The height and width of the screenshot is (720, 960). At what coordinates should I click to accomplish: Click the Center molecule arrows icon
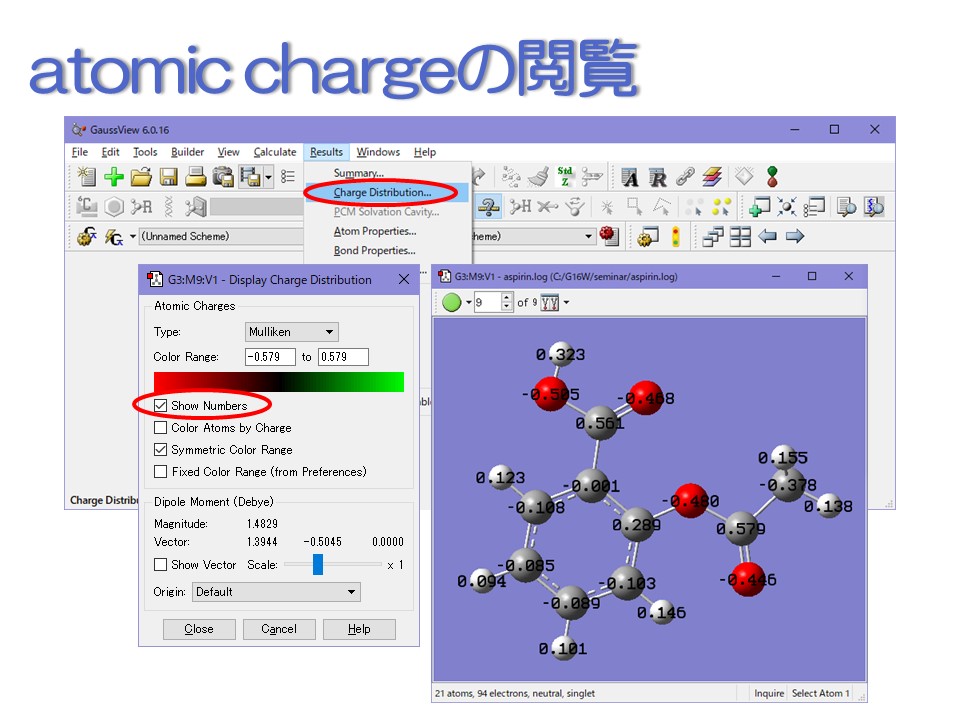(787, 207)
